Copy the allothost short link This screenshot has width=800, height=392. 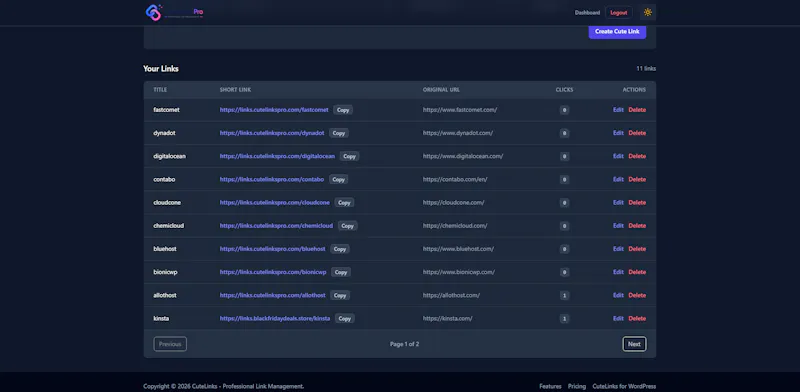[x=340, y=296]
